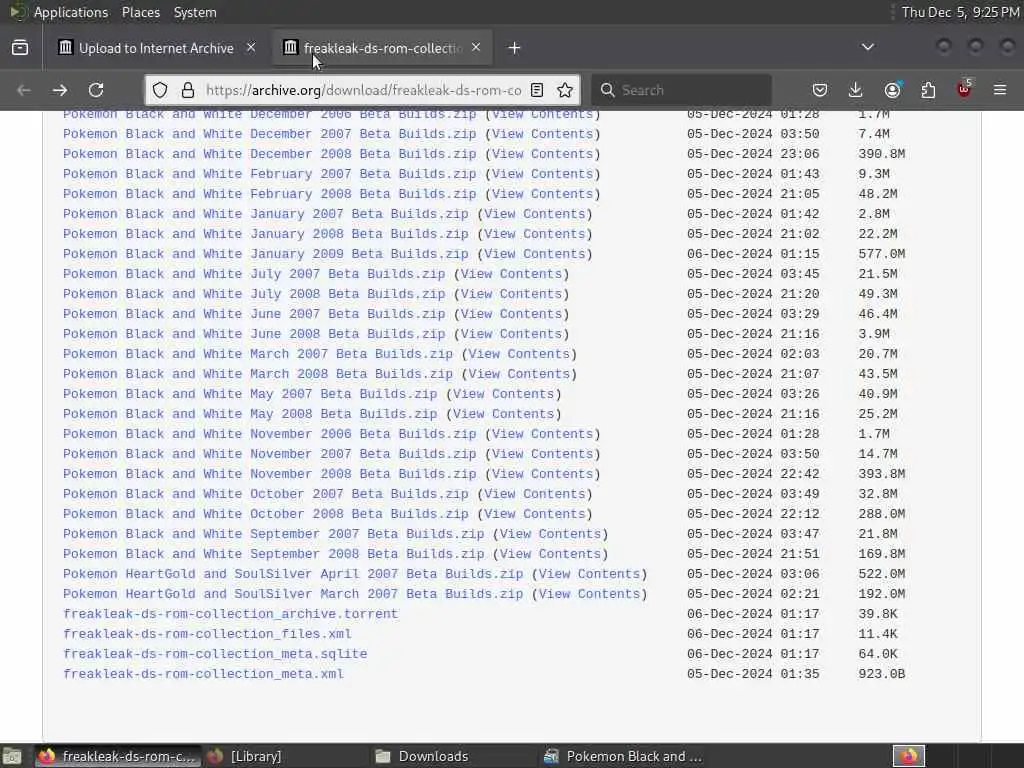Focus the Firefox Search box

pyautogui.click(x=681, y=90)
